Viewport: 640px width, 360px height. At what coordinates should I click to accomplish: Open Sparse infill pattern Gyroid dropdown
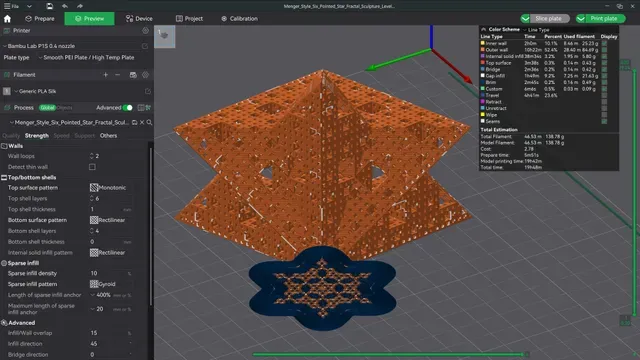[110, 284]
